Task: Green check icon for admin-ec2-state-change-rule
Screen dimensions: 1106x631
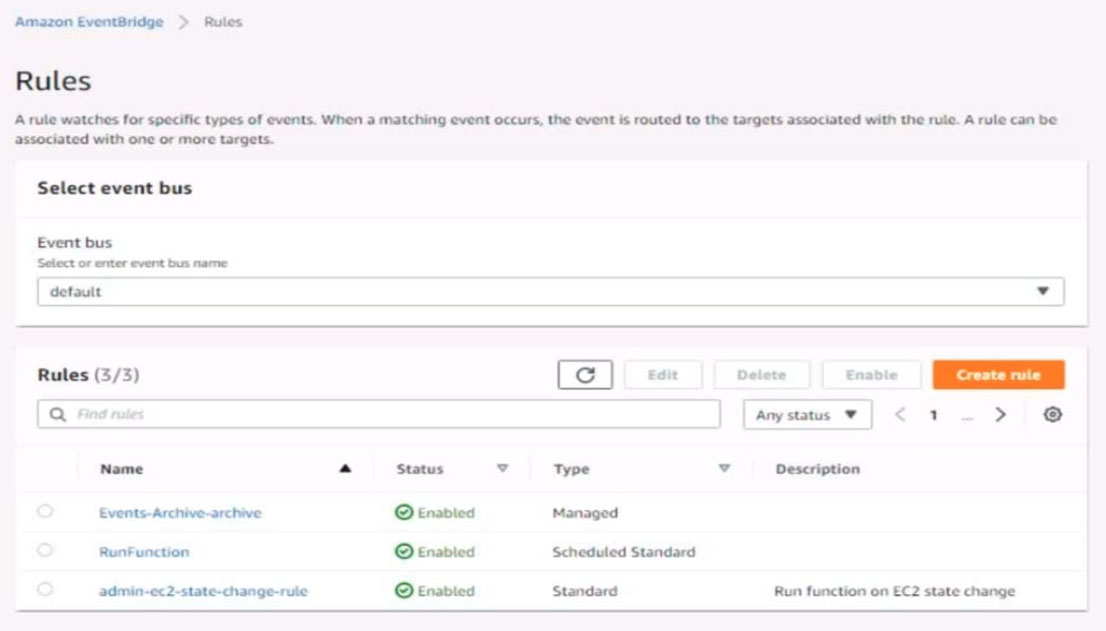Action: coord(403,591)
